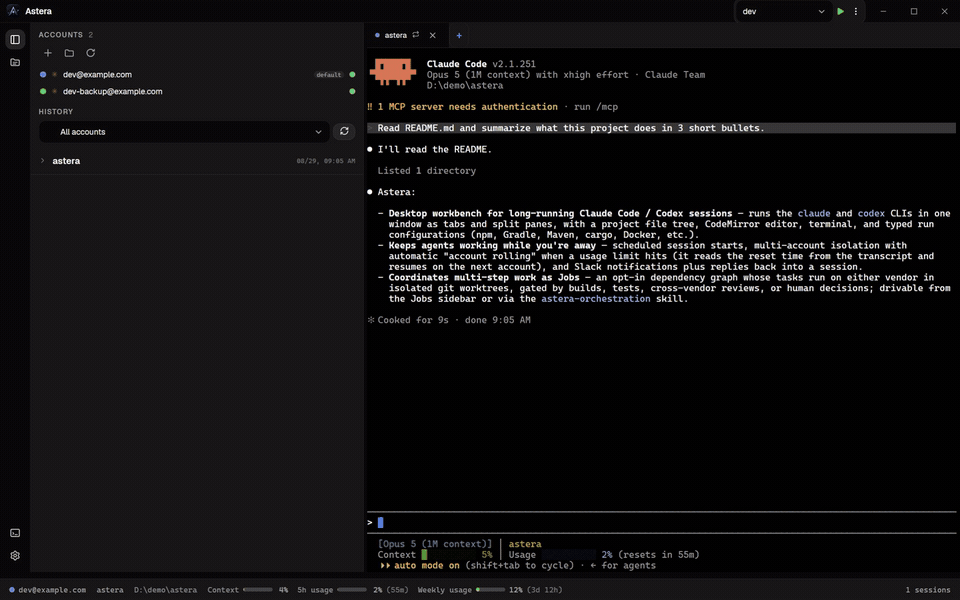This screenshot has height=600, width=960.
Task: Click the Weekly usage bar in status bar
Action: pos(490,590)
